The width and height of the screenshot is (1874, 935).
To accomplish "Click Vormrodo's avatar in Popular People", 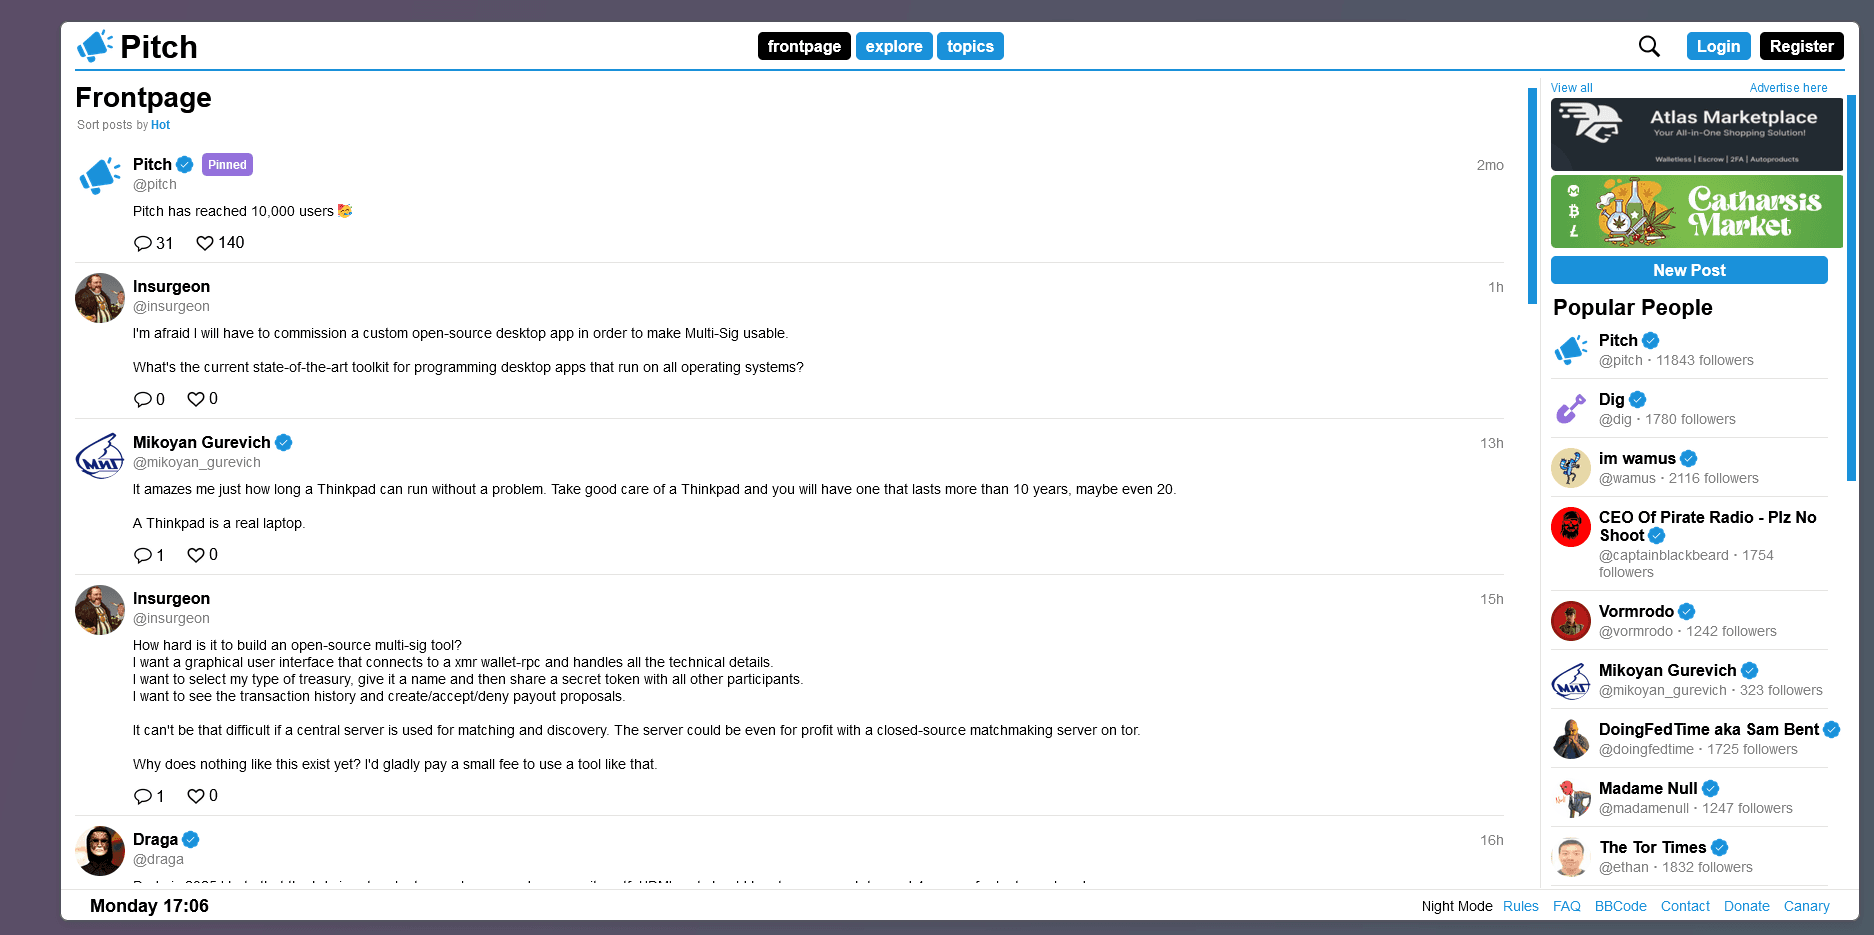I will [1570, 621].
